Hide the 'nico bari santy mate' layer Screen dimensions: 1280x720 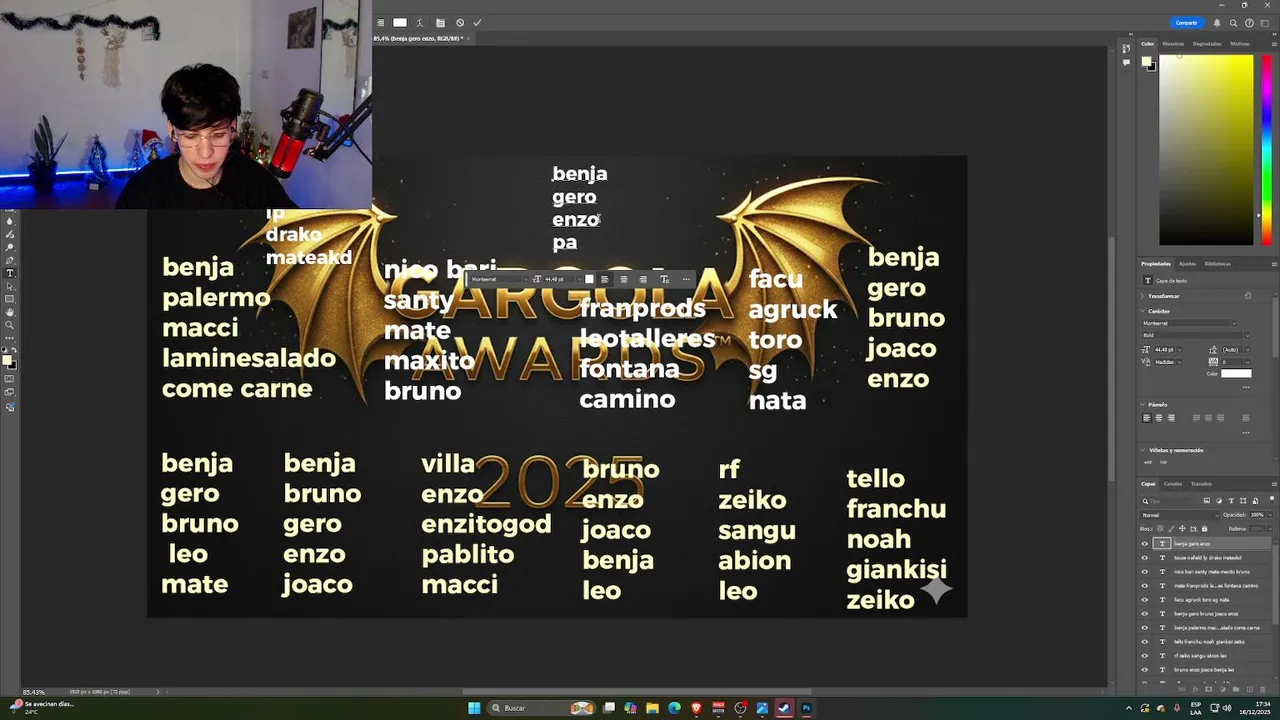click(x=1145, y=572)
